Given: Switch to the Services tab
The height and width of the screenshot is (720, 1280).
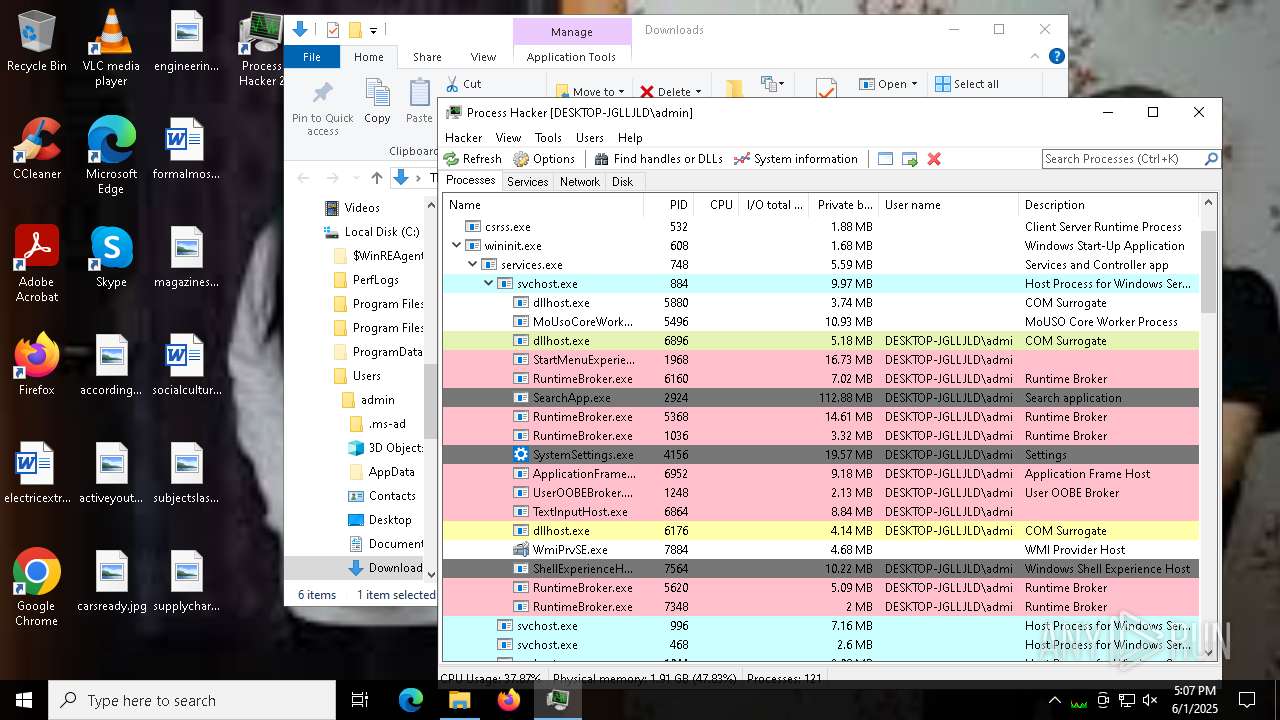Looking at the screenshot, I should [527, 182].
